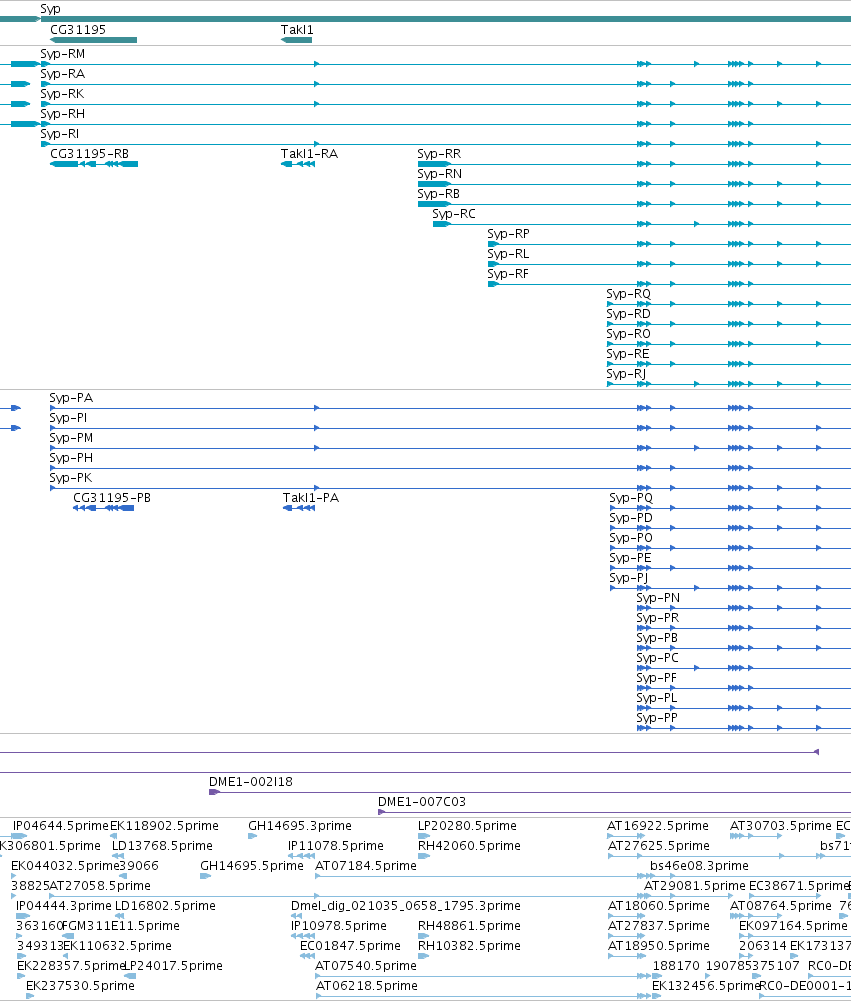The image size is (851, 1001).
Task: Select transcript Syp-RL
Action: point(508,253)
